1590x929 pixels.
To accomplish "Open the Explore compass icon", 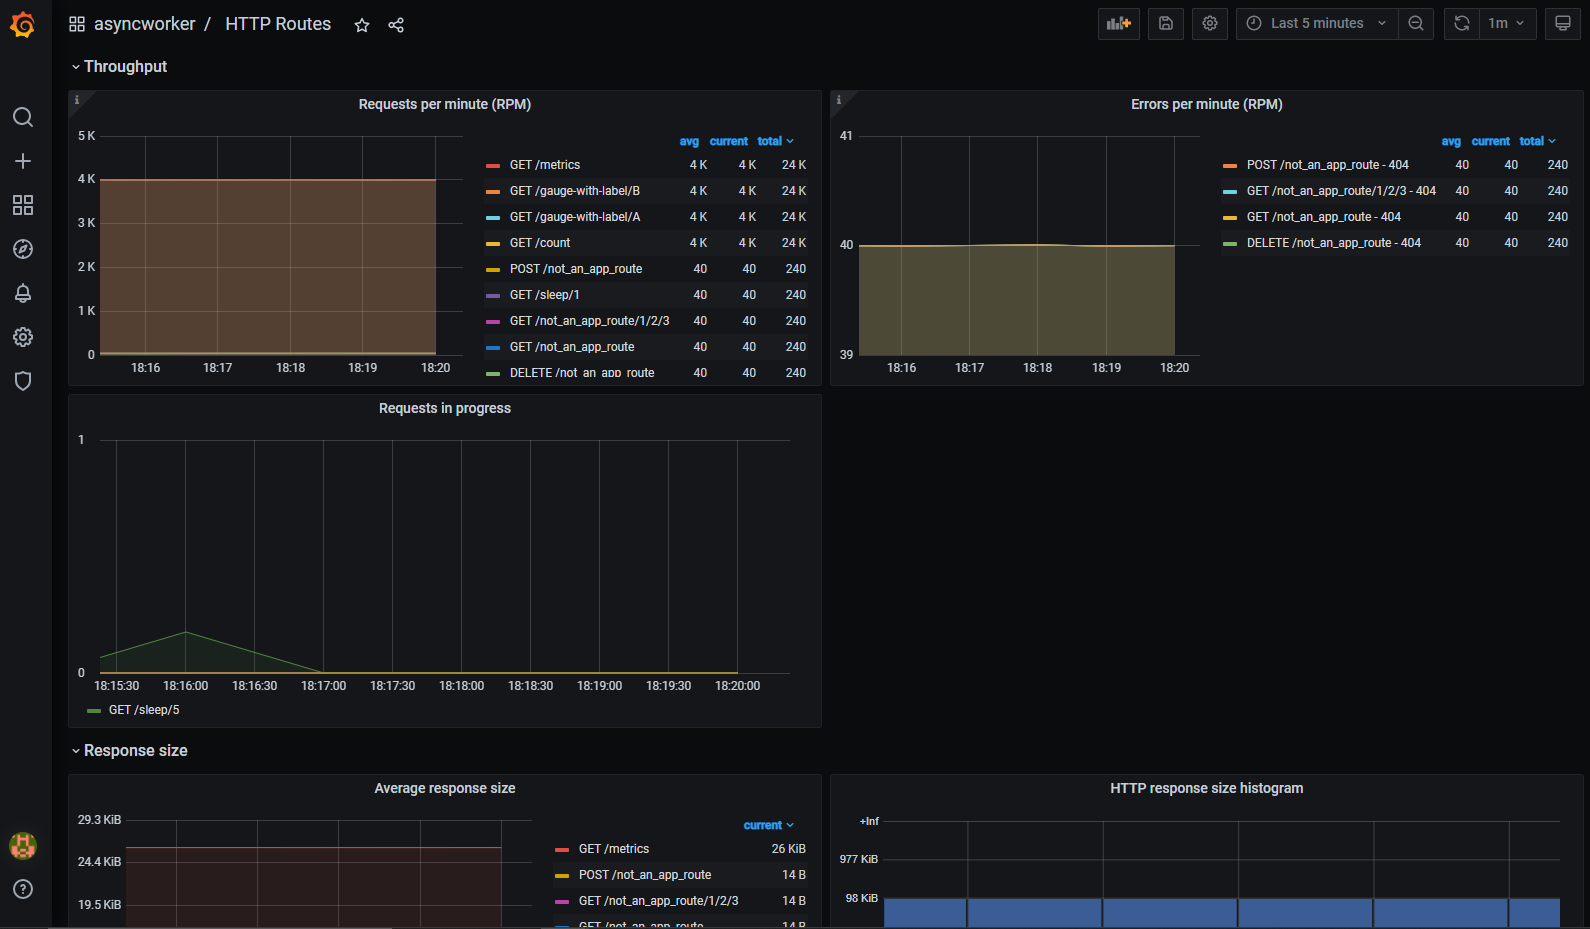I will tap(22, 249).
